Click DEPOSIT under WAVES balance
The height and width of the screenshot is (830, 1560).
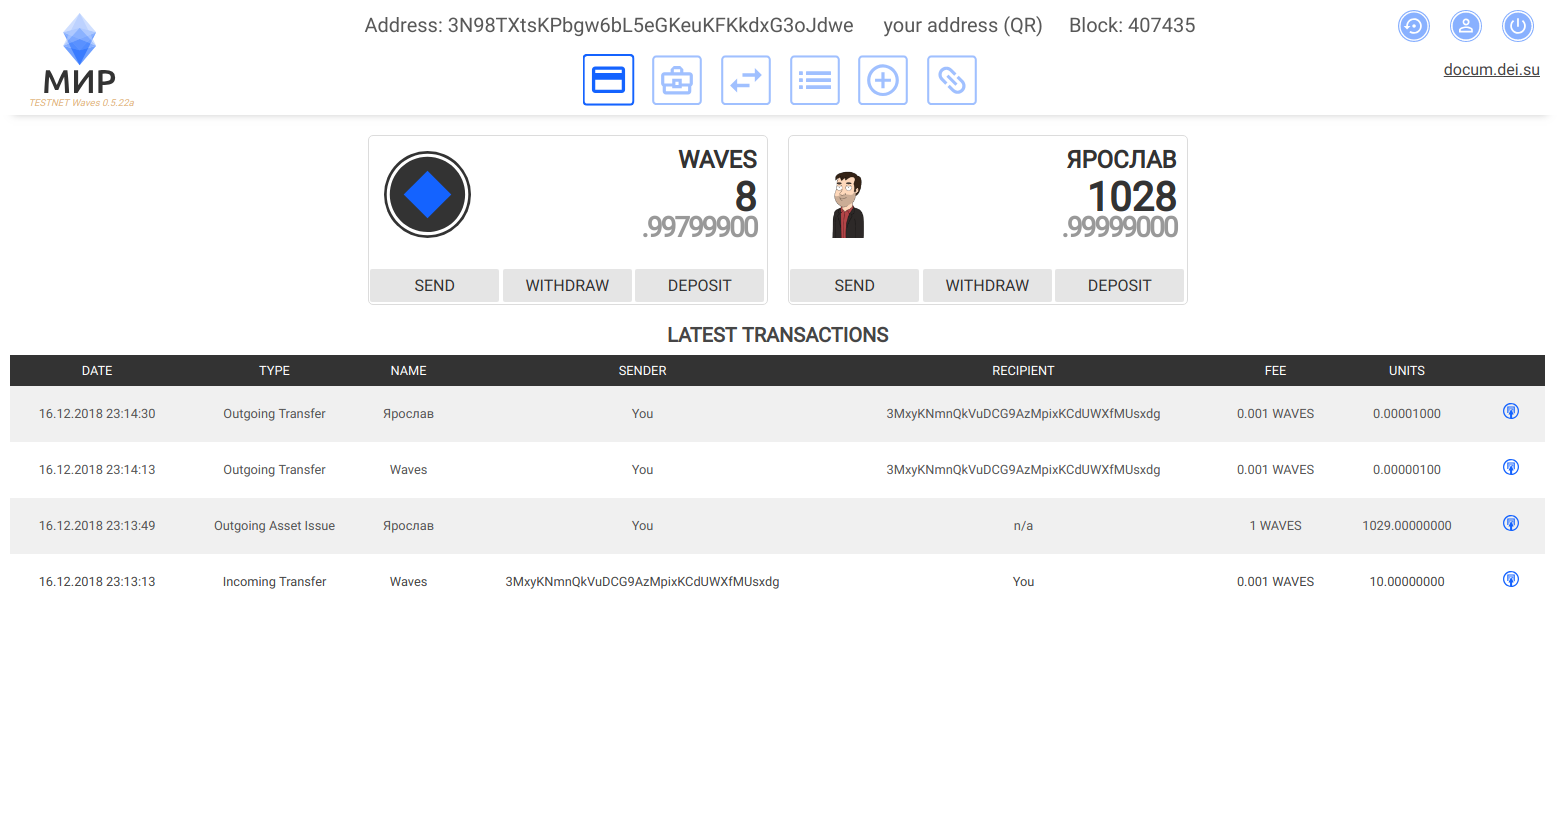700,285
